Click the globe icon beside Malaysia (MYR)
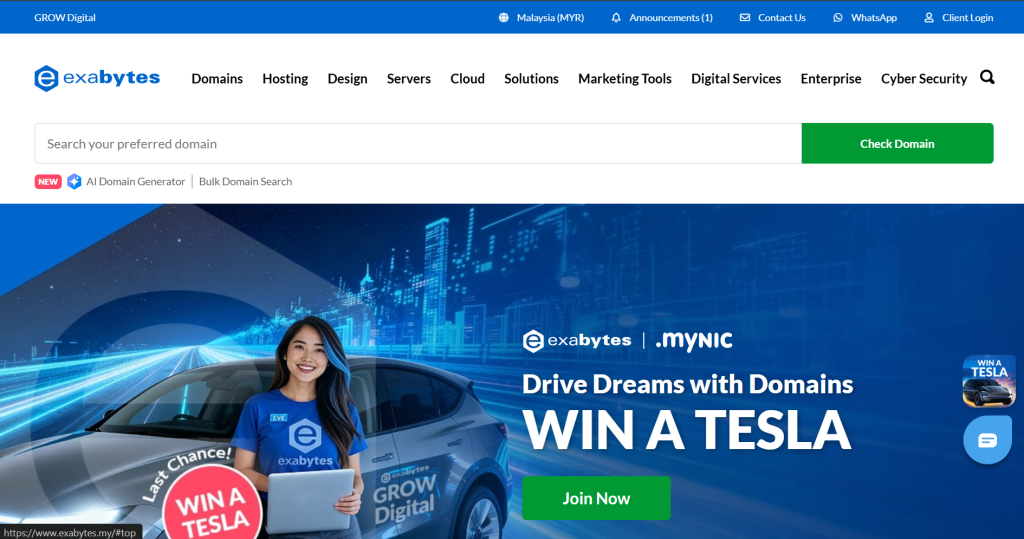 504,18
